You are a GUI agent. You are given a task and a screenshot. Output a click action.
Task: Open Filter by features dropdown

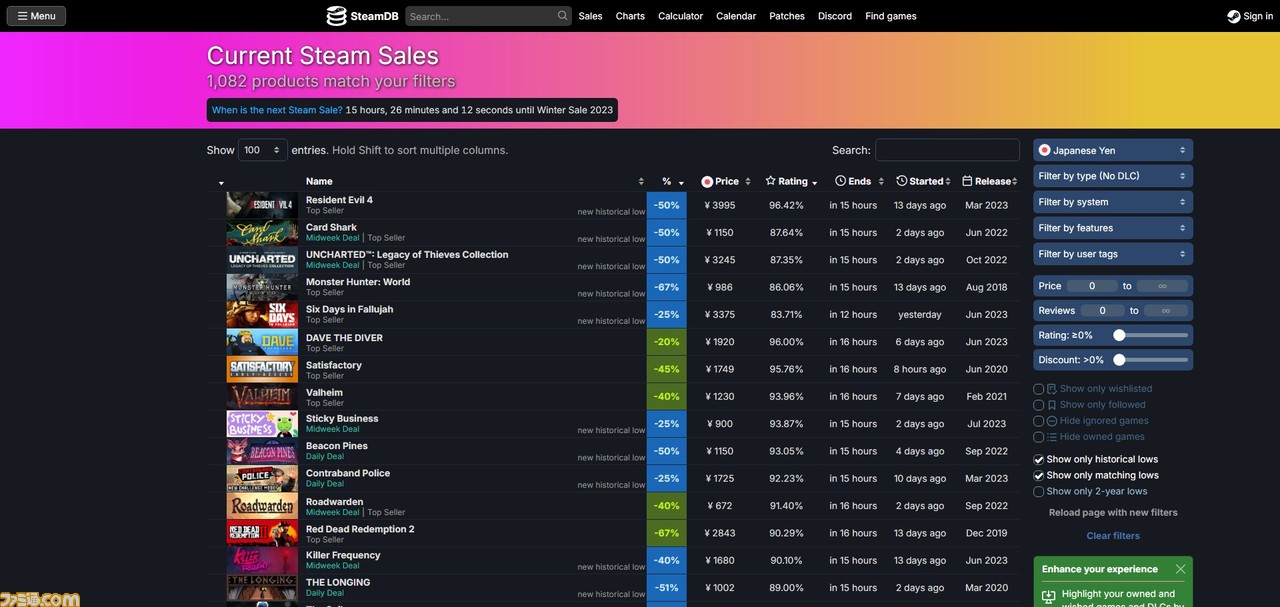[1113, 228]
